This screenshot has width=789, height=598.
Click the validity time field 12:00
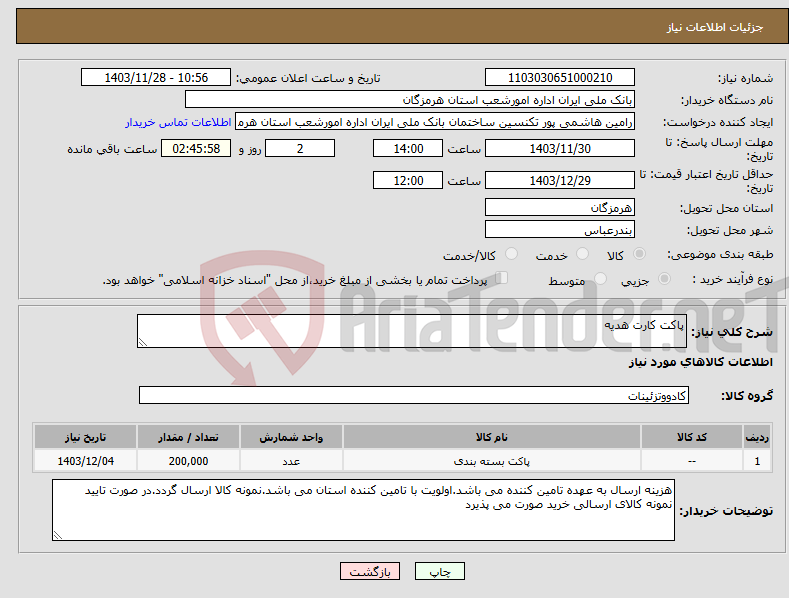click(408, 180)
